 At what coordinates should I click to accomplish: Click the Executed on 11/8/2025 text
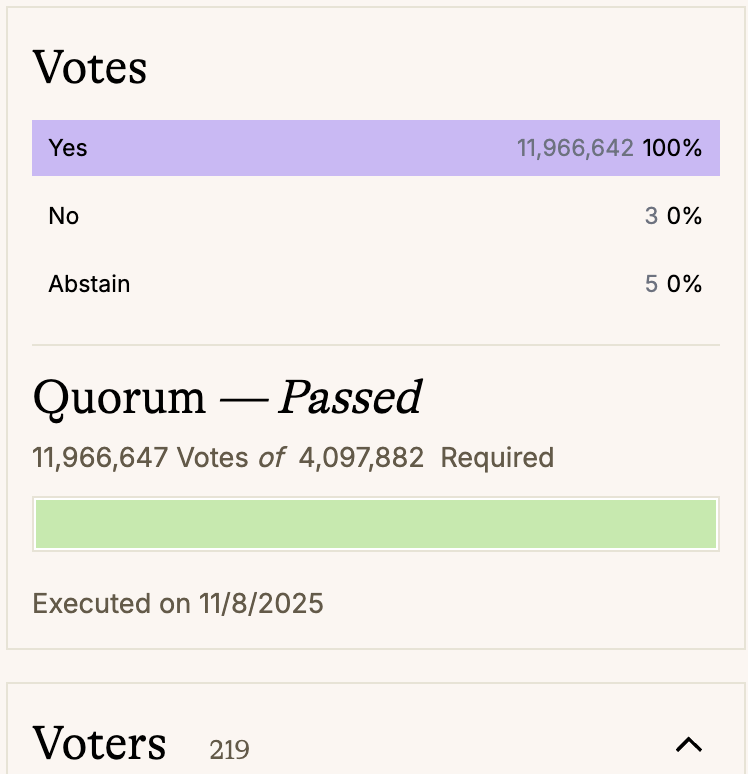click(178, 604)
